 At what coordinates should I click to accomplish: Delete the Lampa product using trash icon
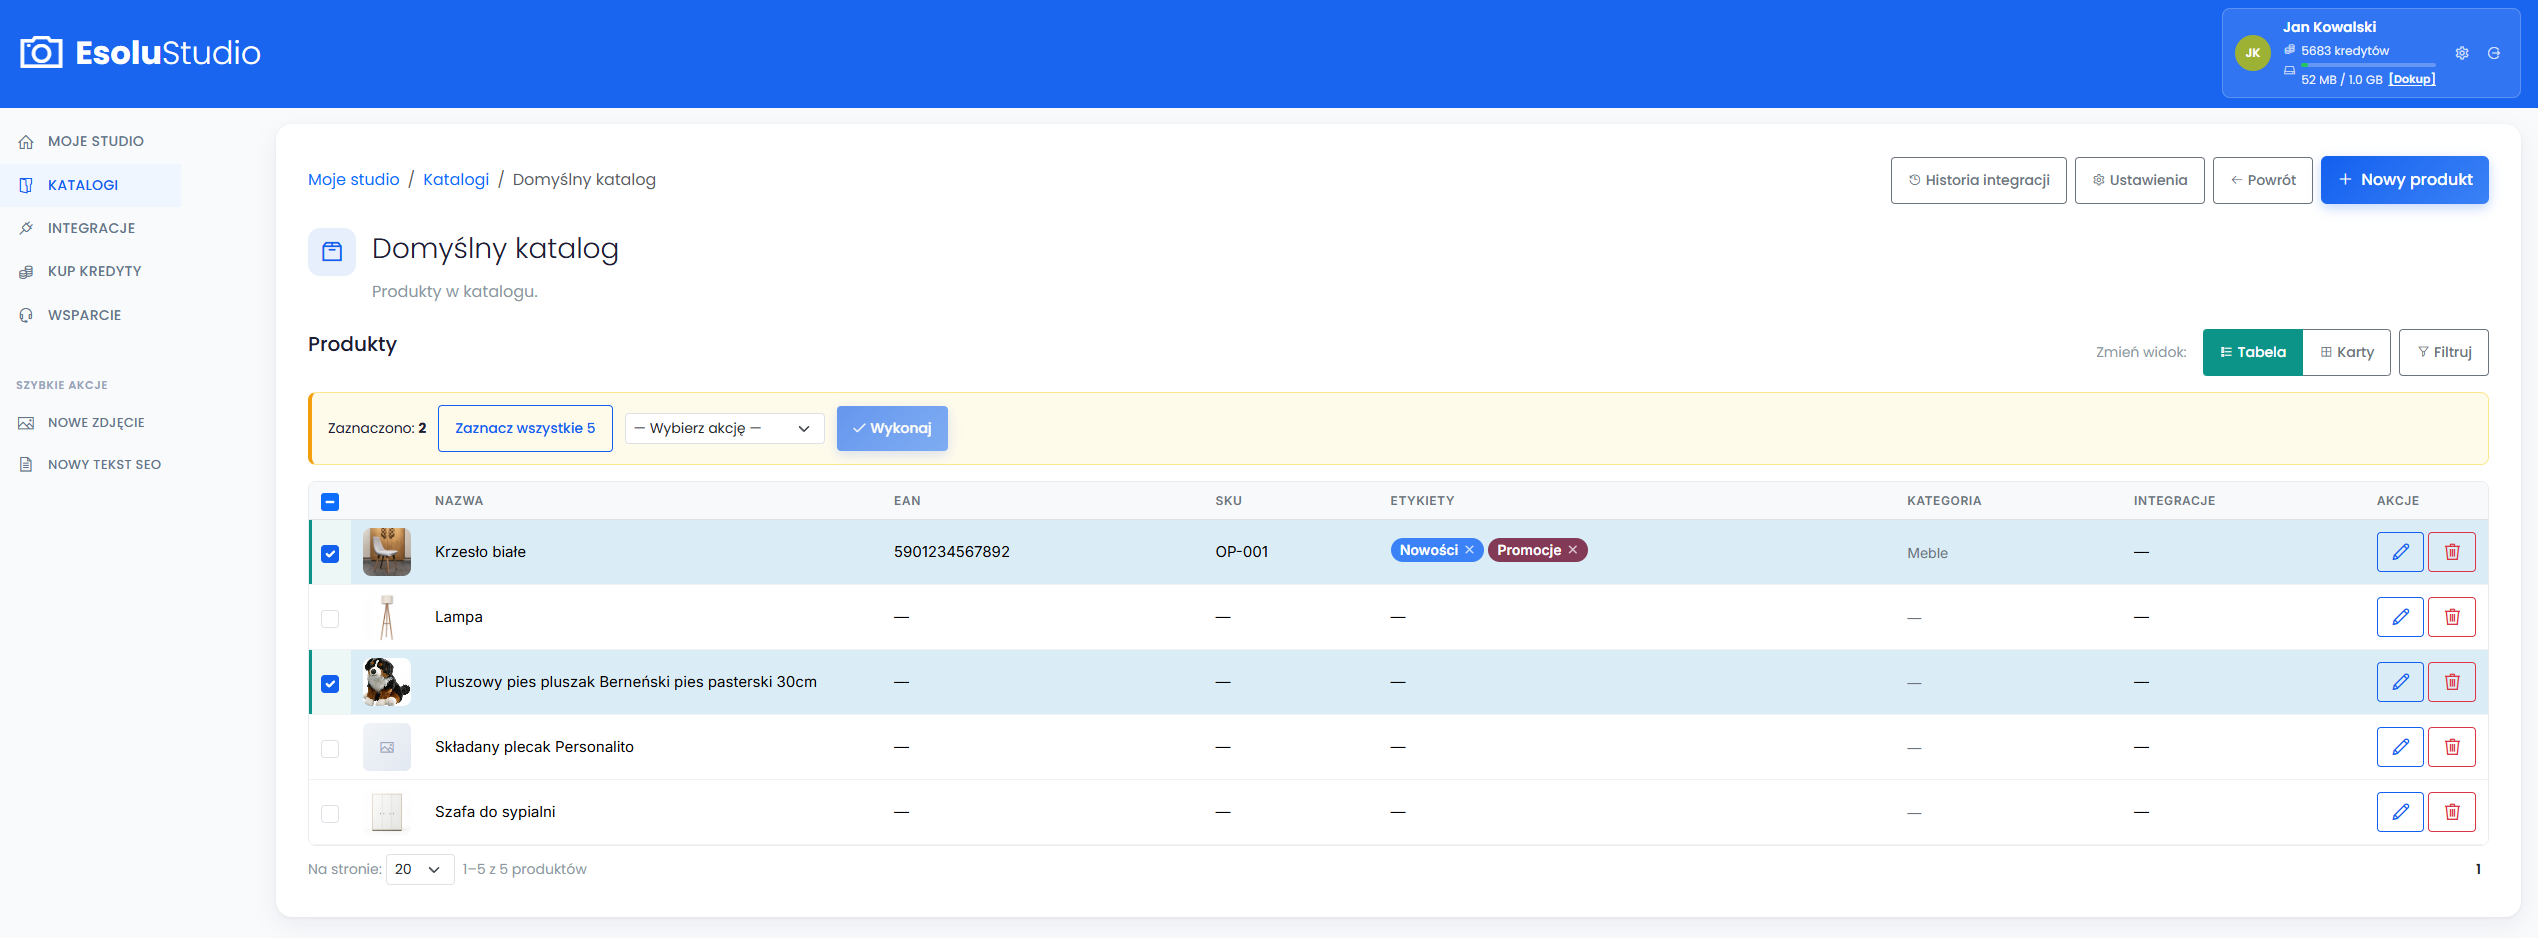[2452, 617]
